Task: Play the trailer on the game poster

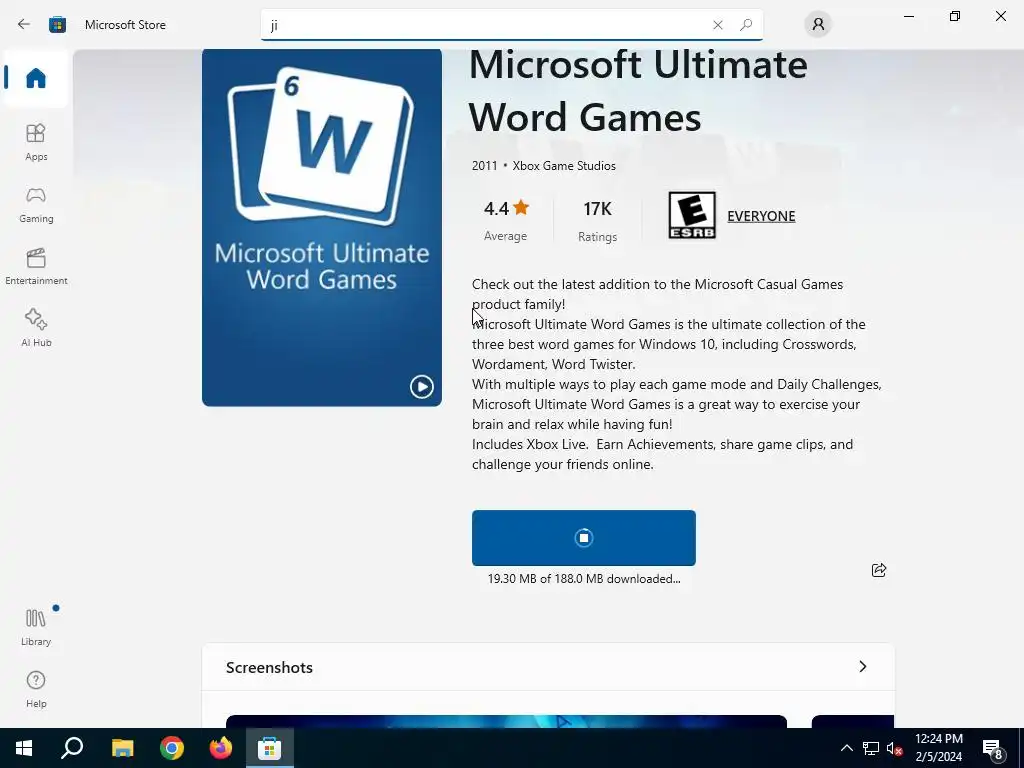Action: (421, 387)
